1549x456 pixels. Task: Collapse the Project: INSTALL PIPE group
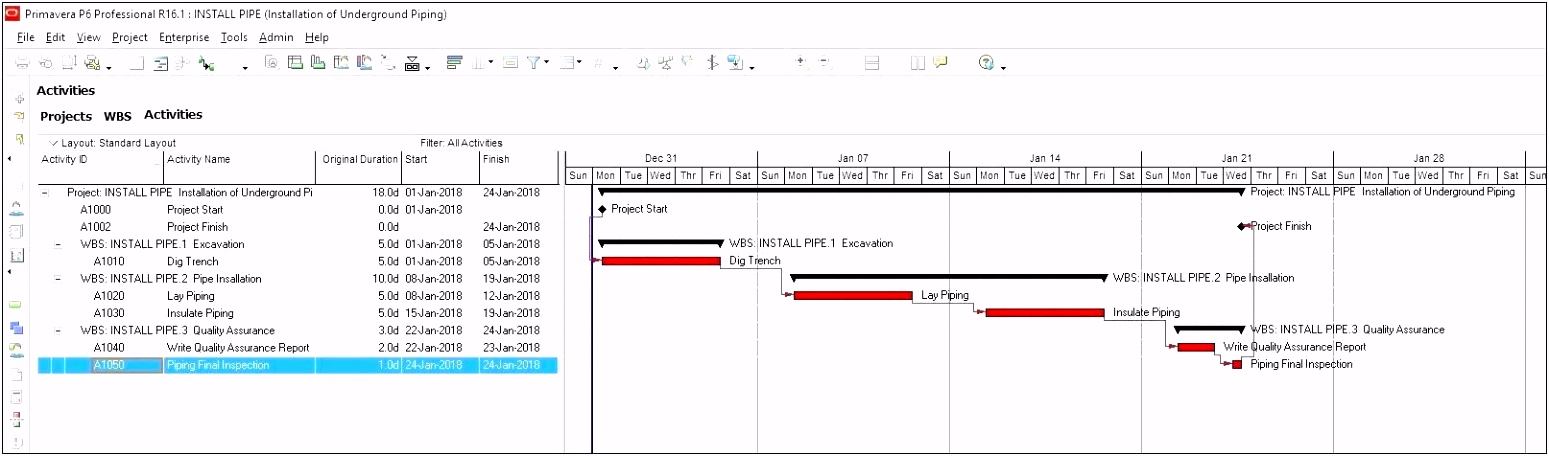click(x=46, y=192)
